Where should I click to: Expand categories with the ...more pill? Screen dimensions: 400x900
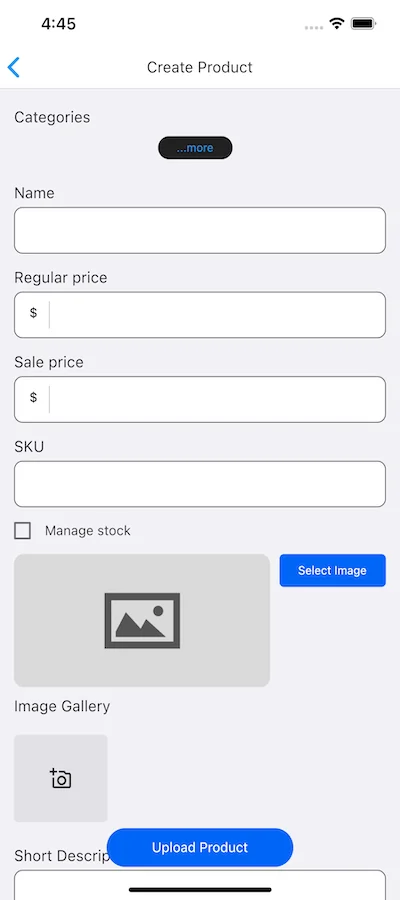tap(195, 148)
